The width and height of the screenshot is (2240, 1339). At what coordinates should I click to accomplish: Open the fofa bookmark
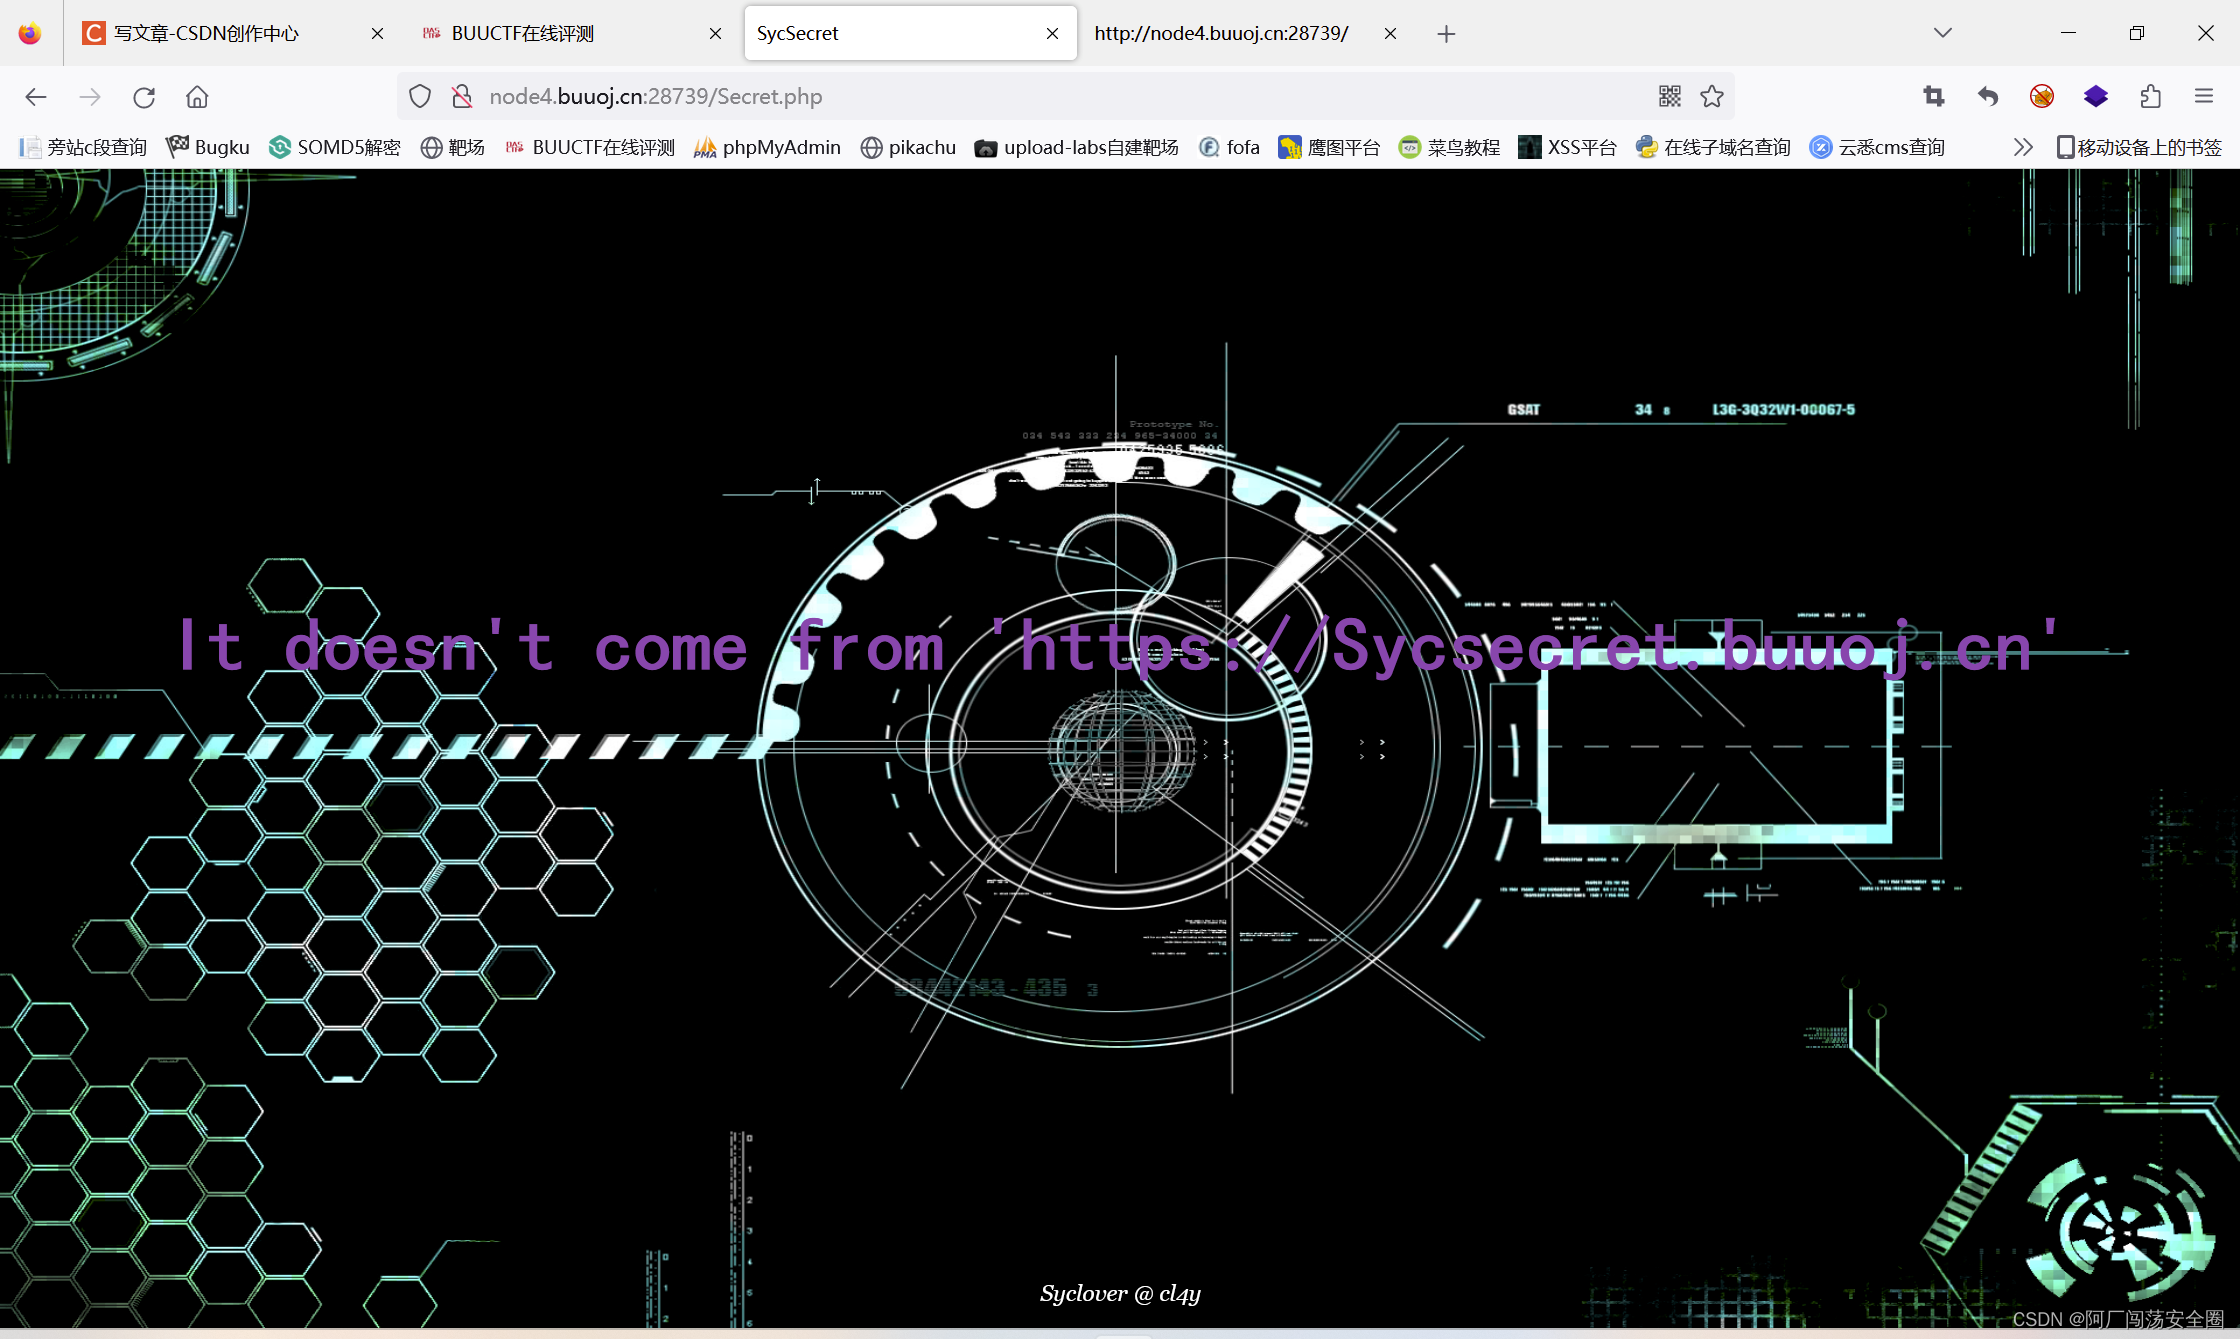tap(1229, 147)
